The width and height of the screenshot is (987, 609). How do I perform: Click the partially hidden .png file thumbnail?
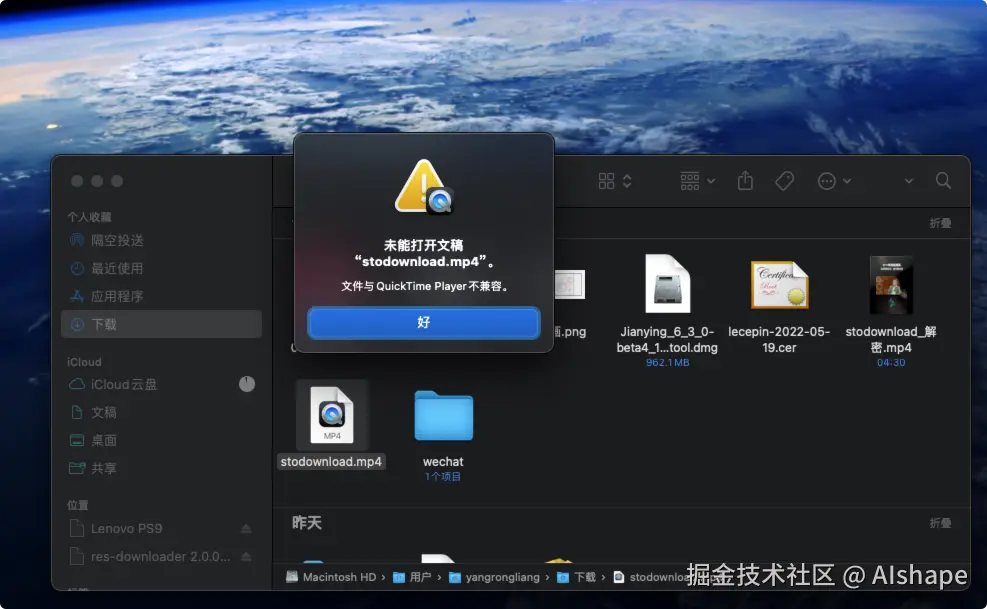(570, 285)
